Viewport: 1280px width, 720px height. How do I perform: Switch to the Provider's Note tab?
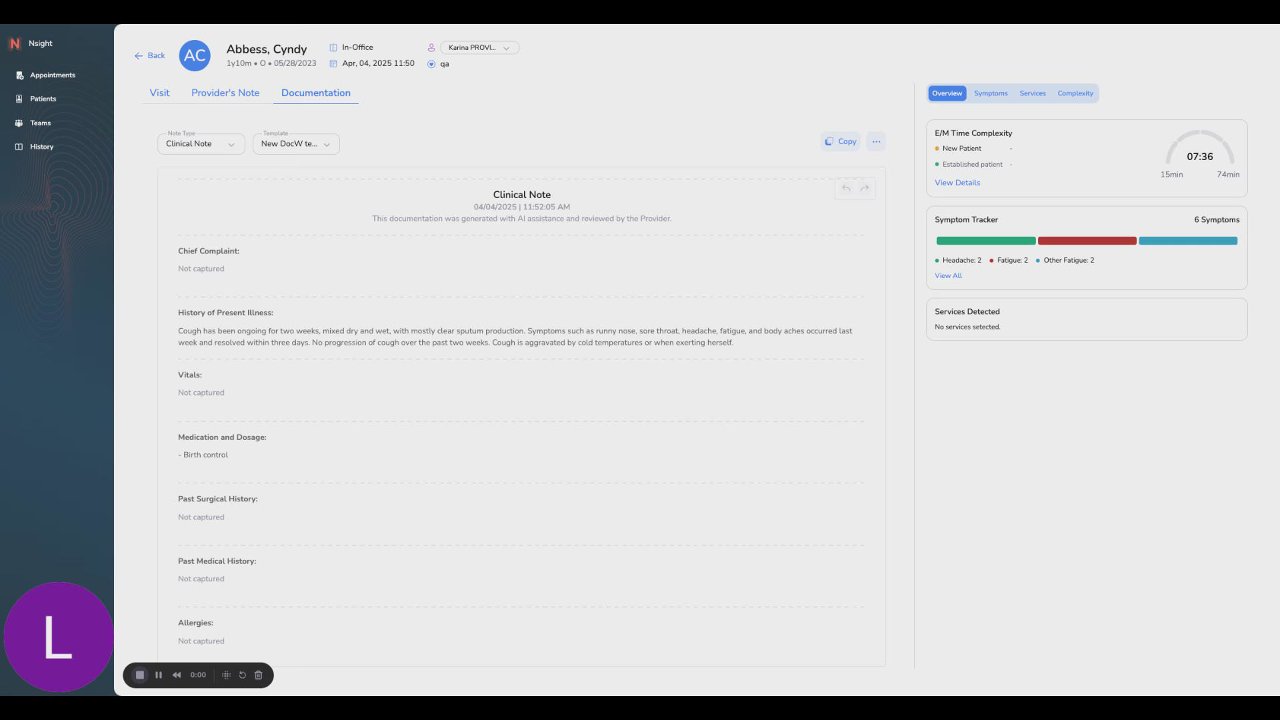pos(225,93)
